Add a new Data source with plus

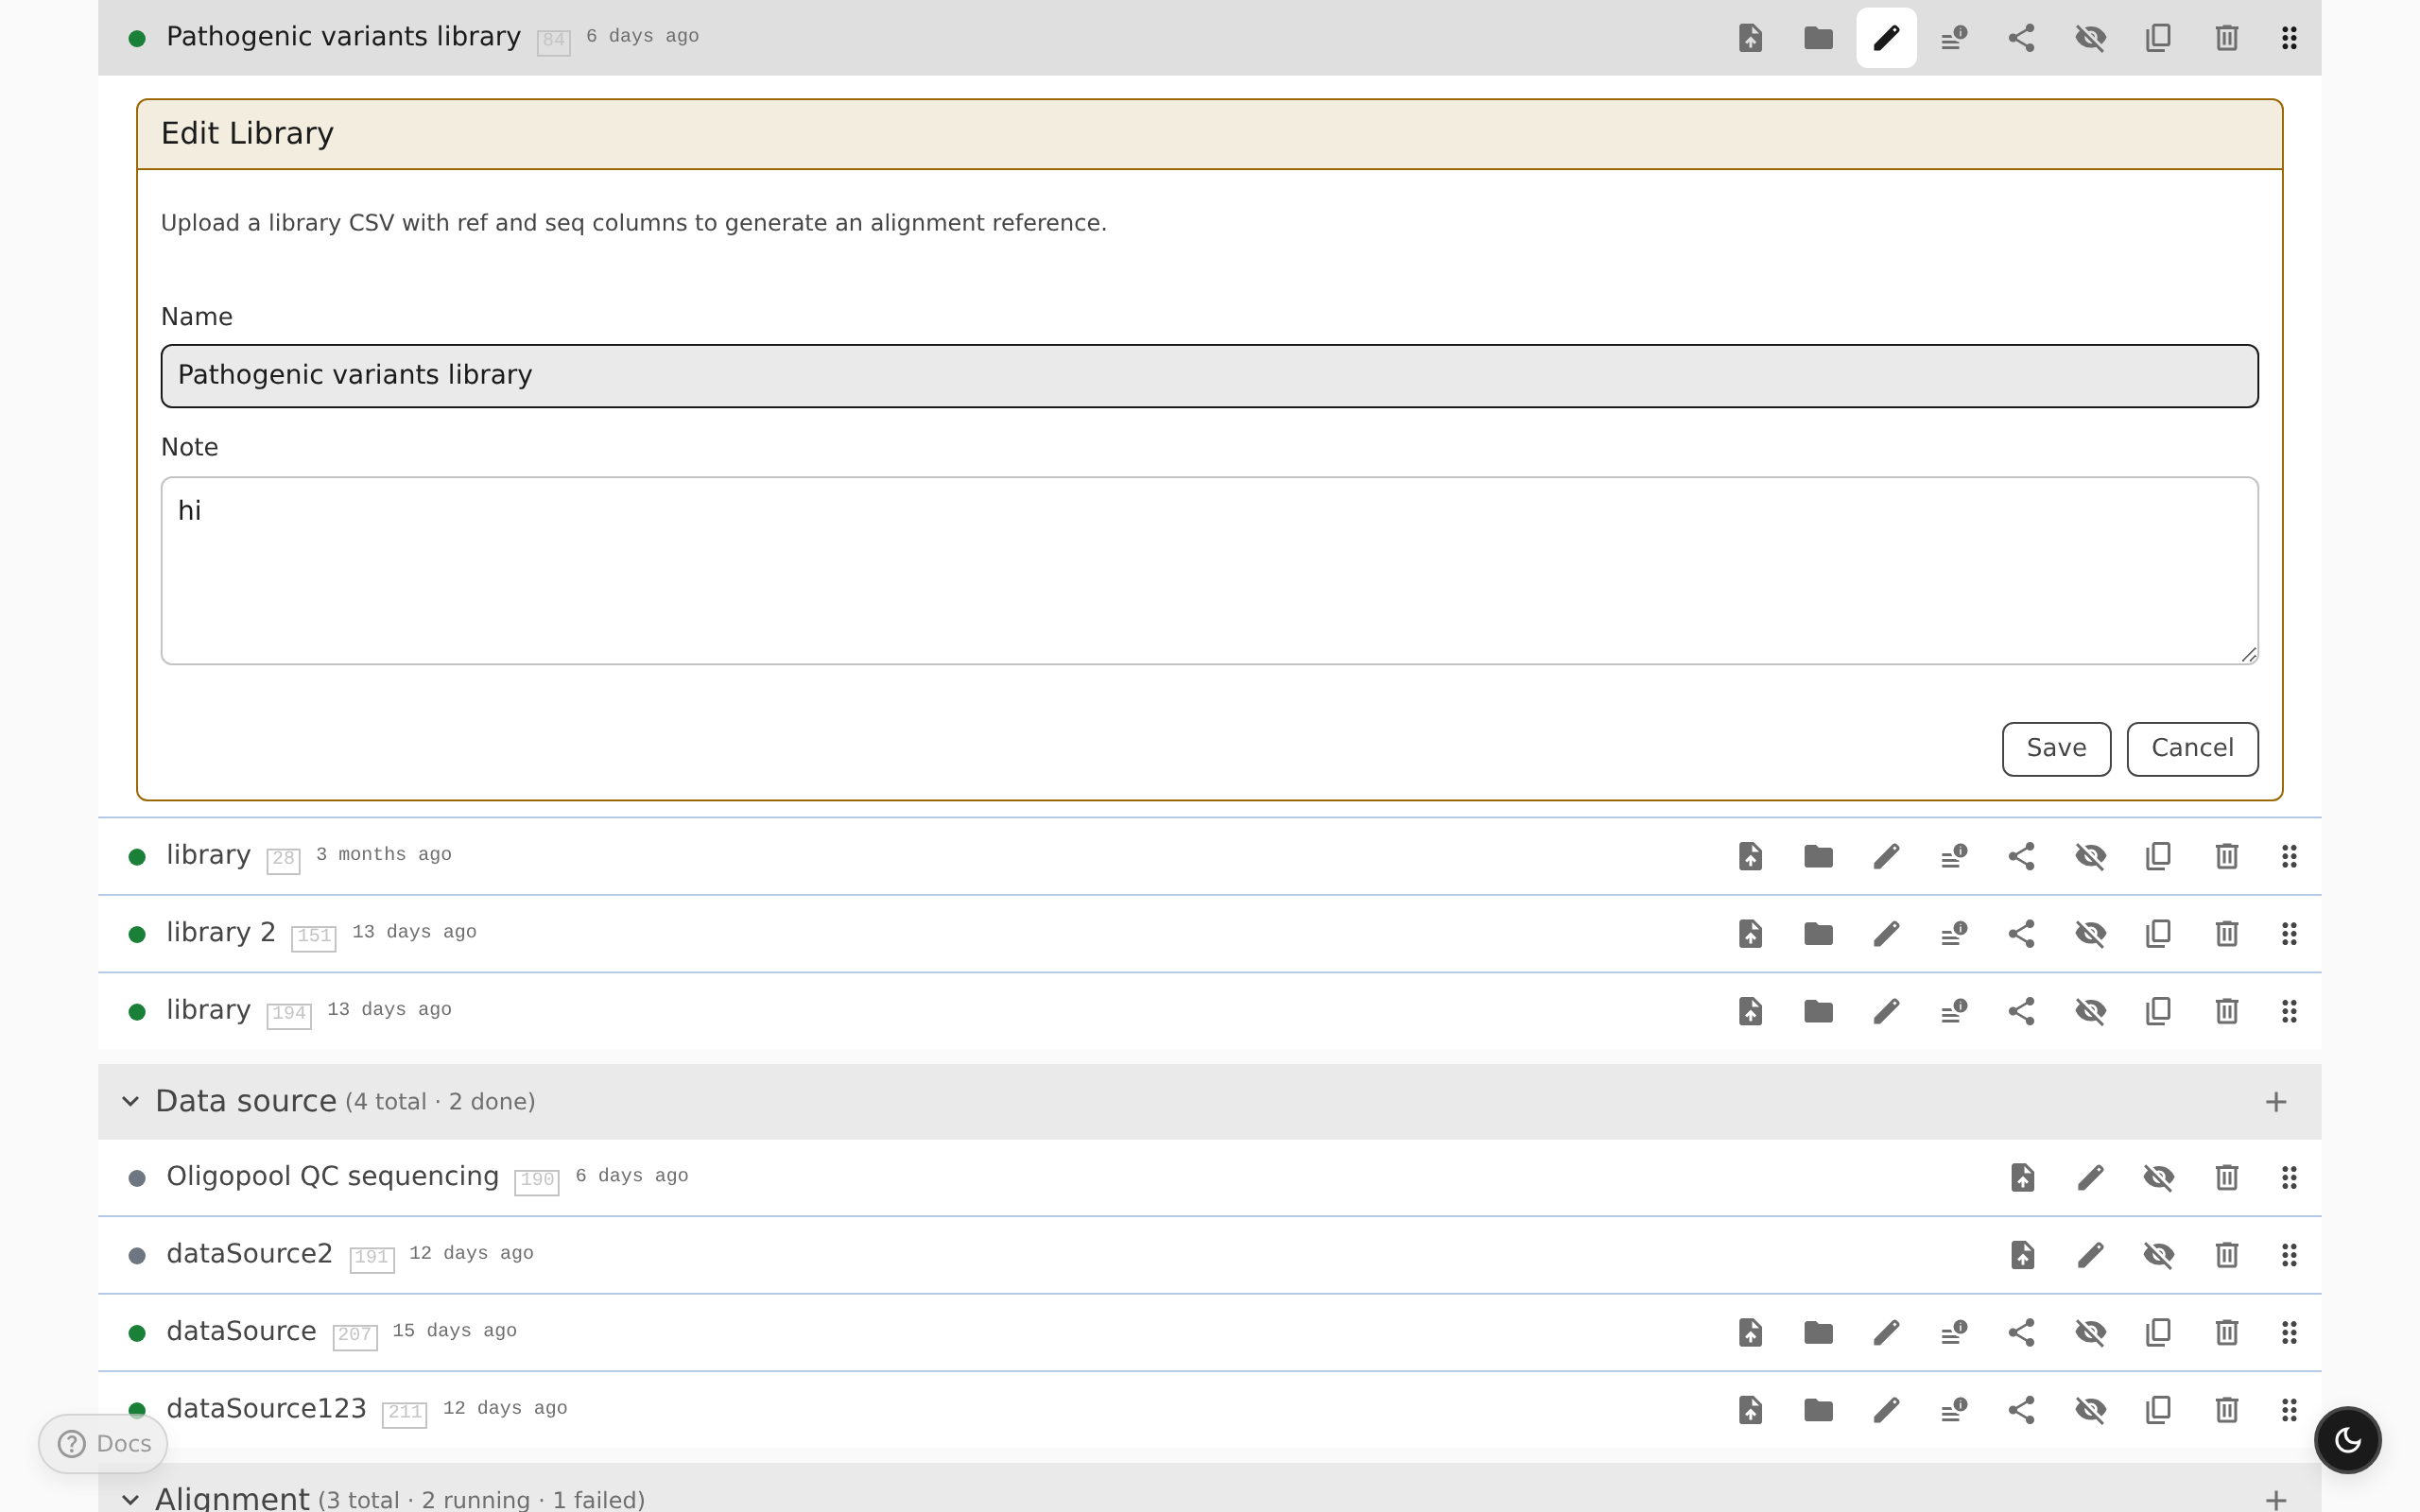[2276, 1101]
